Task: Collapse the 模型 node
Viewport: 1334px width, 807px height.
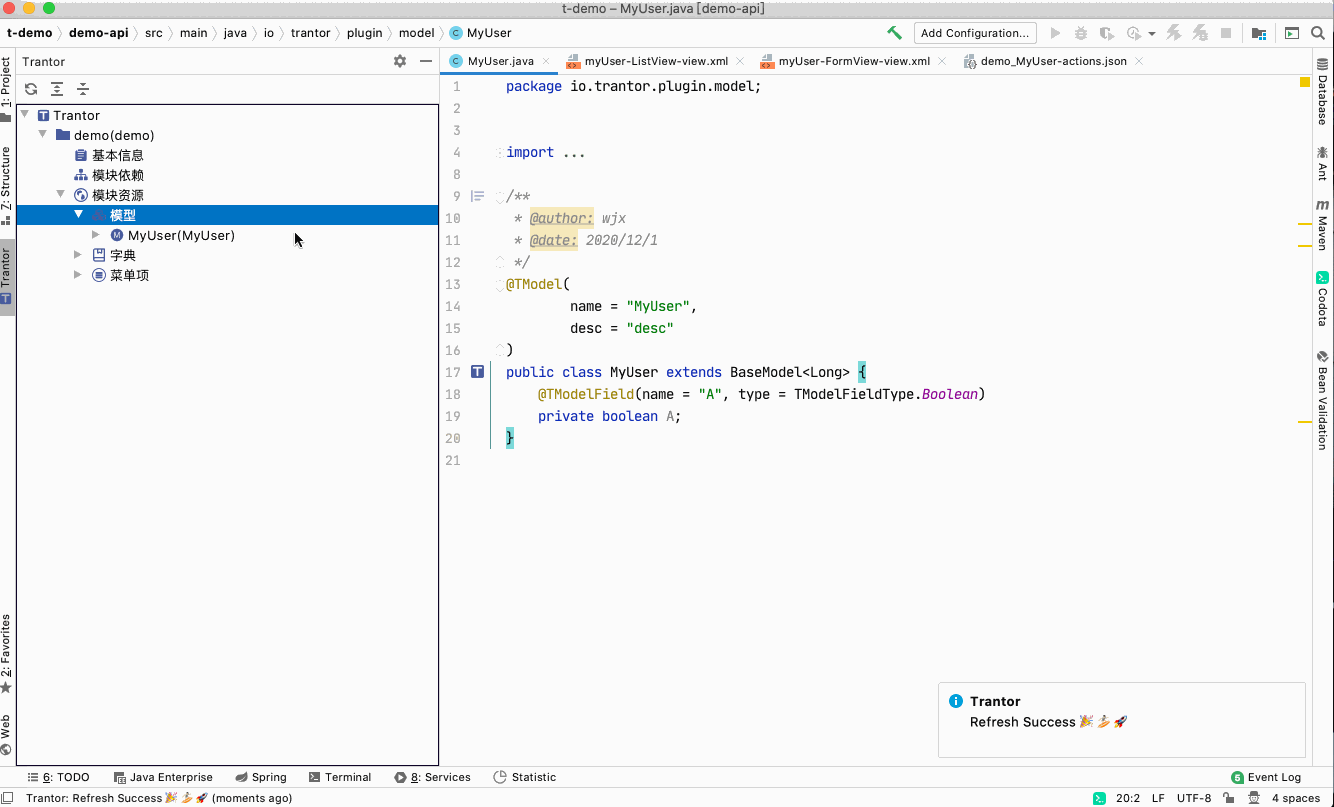Action: pos(79,215)
